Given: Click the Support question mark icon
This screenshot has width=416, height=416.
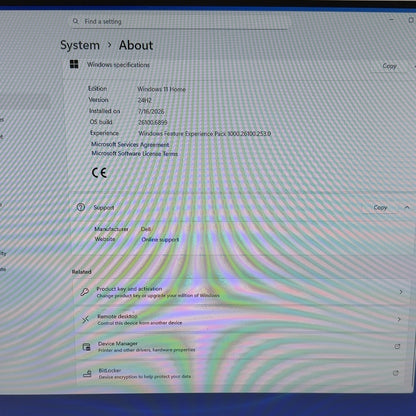Looking at the screenshot, I should point(81,207).
